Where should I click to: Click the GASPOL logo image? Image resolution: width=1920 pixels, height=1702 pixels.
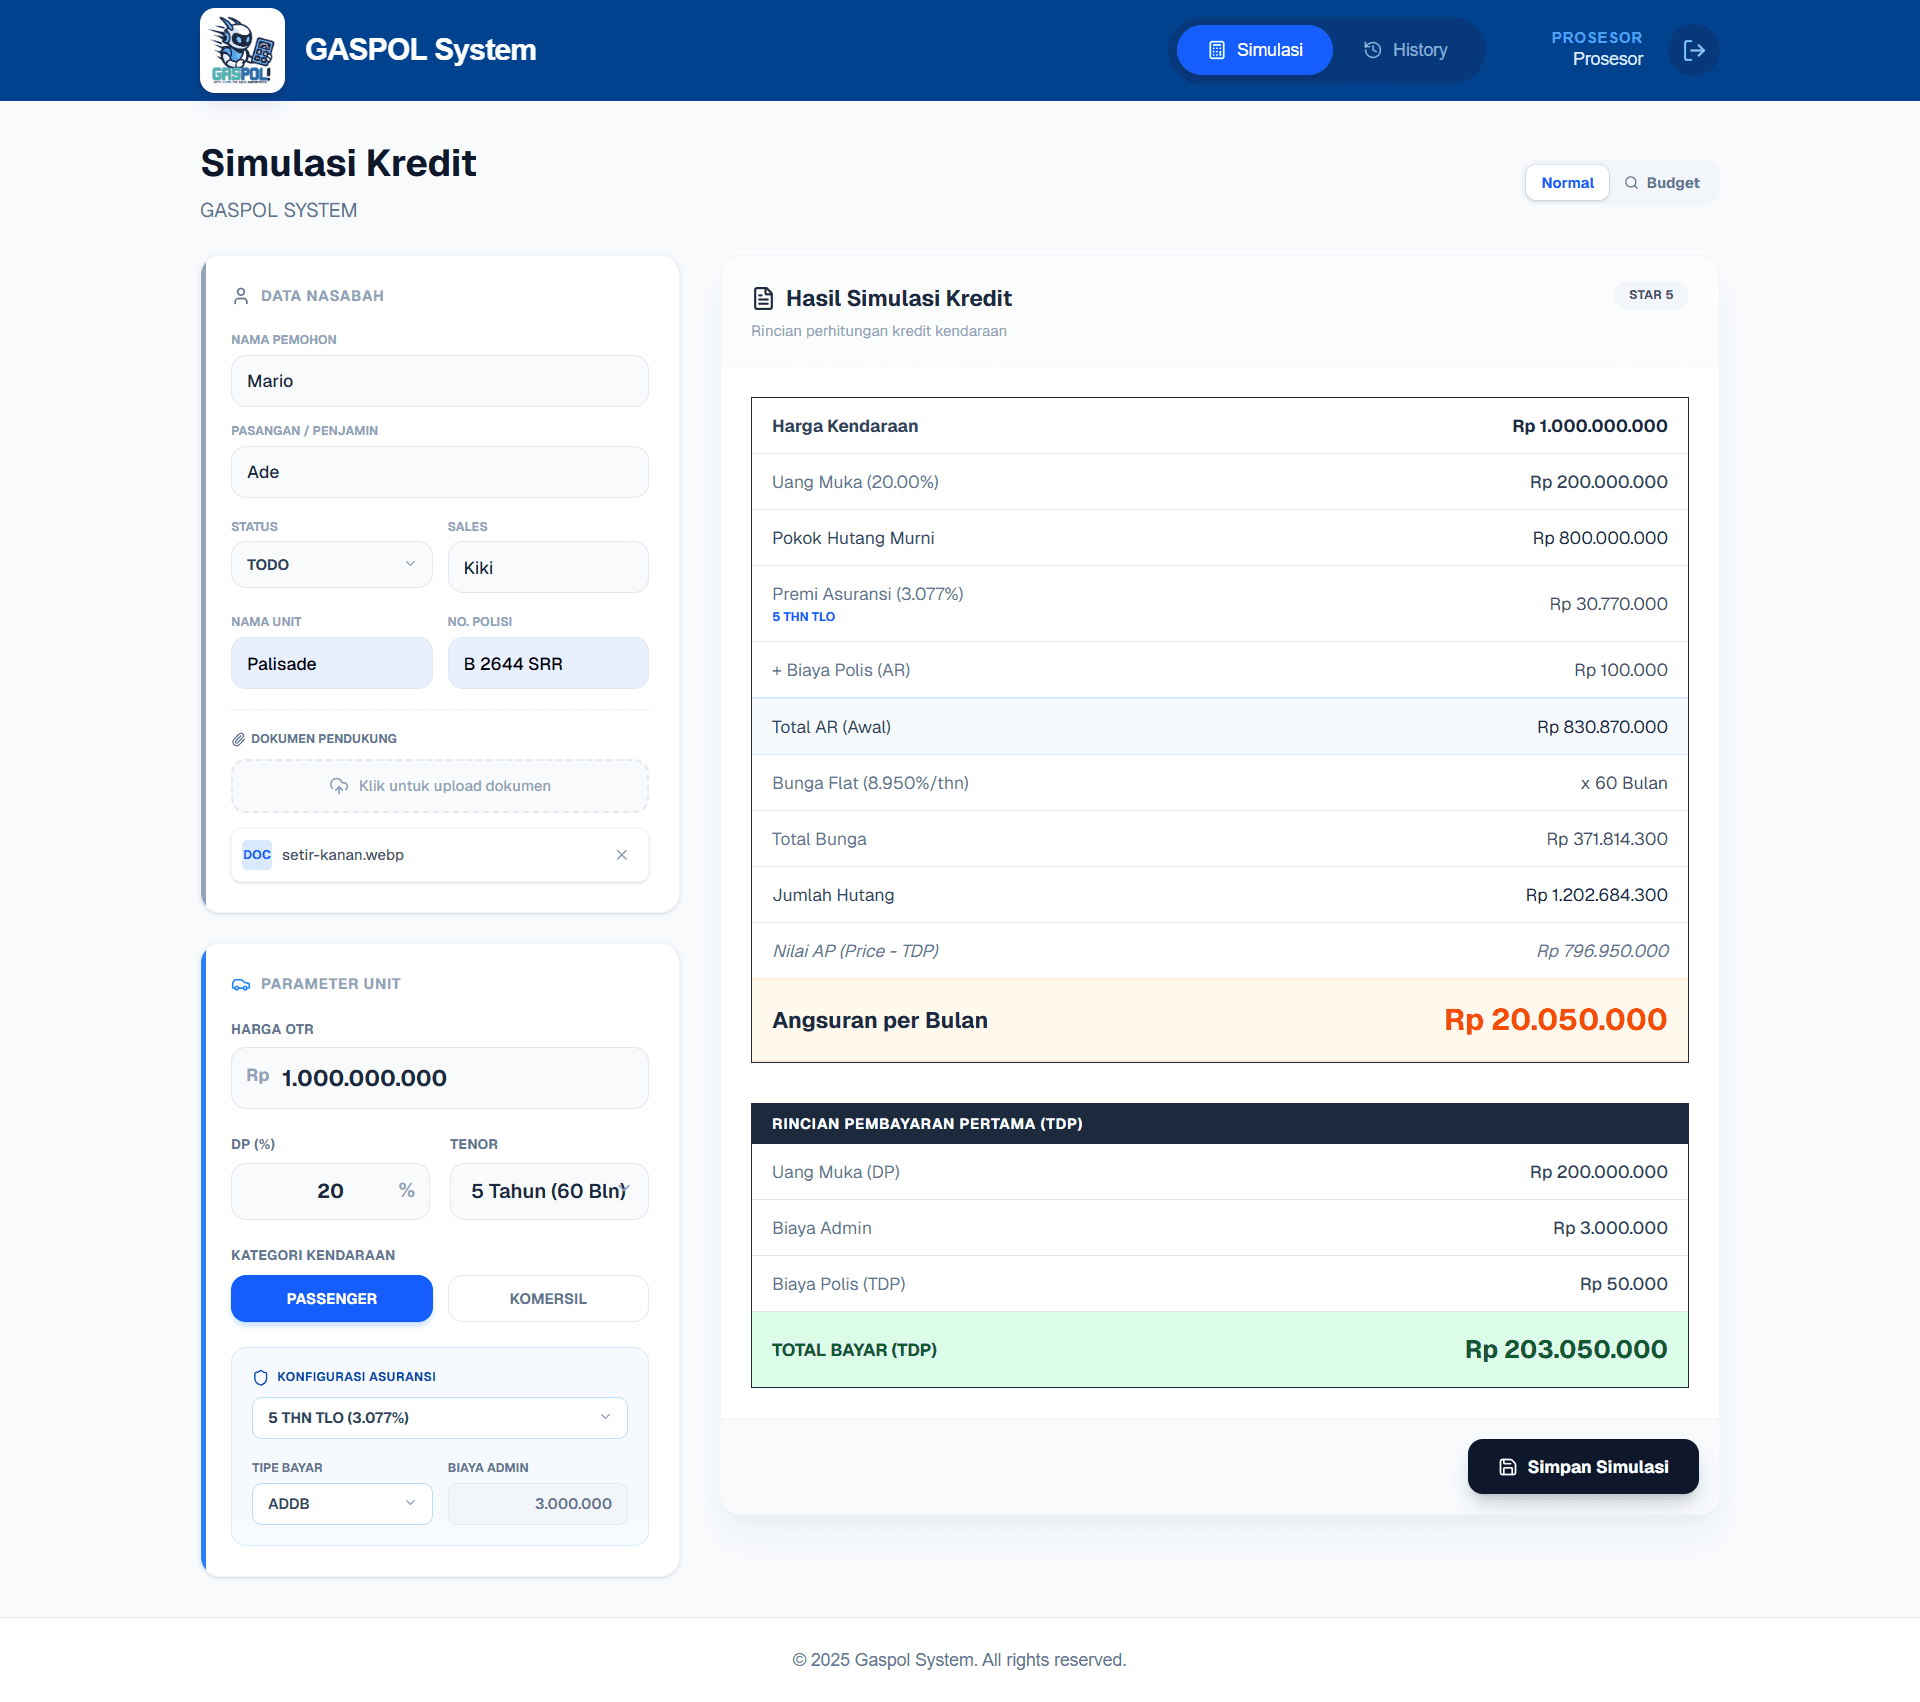[x=242, y=50]
